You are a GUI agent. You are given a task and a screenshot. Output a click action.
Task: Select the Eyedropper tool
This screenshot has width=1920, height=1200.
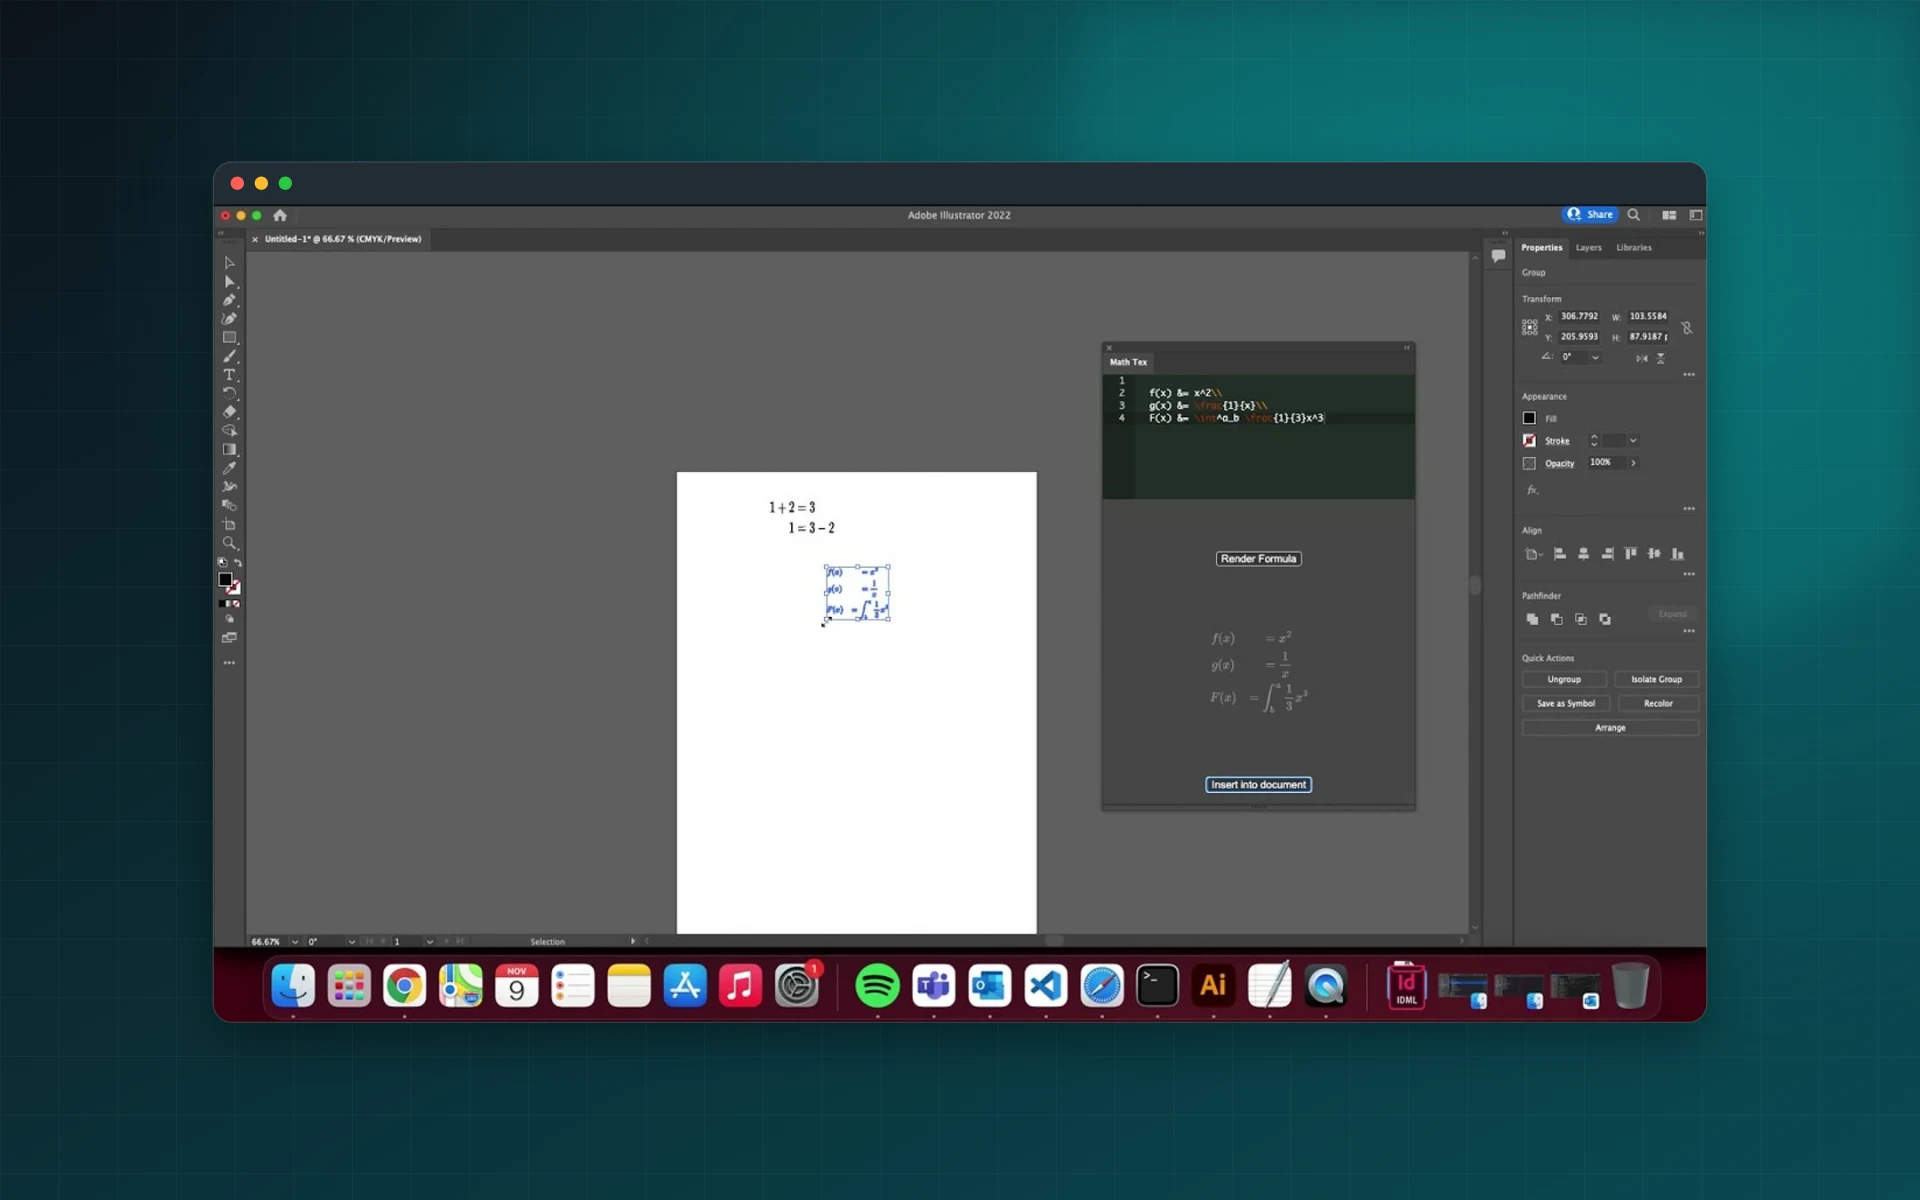click(x=229, y=468)
